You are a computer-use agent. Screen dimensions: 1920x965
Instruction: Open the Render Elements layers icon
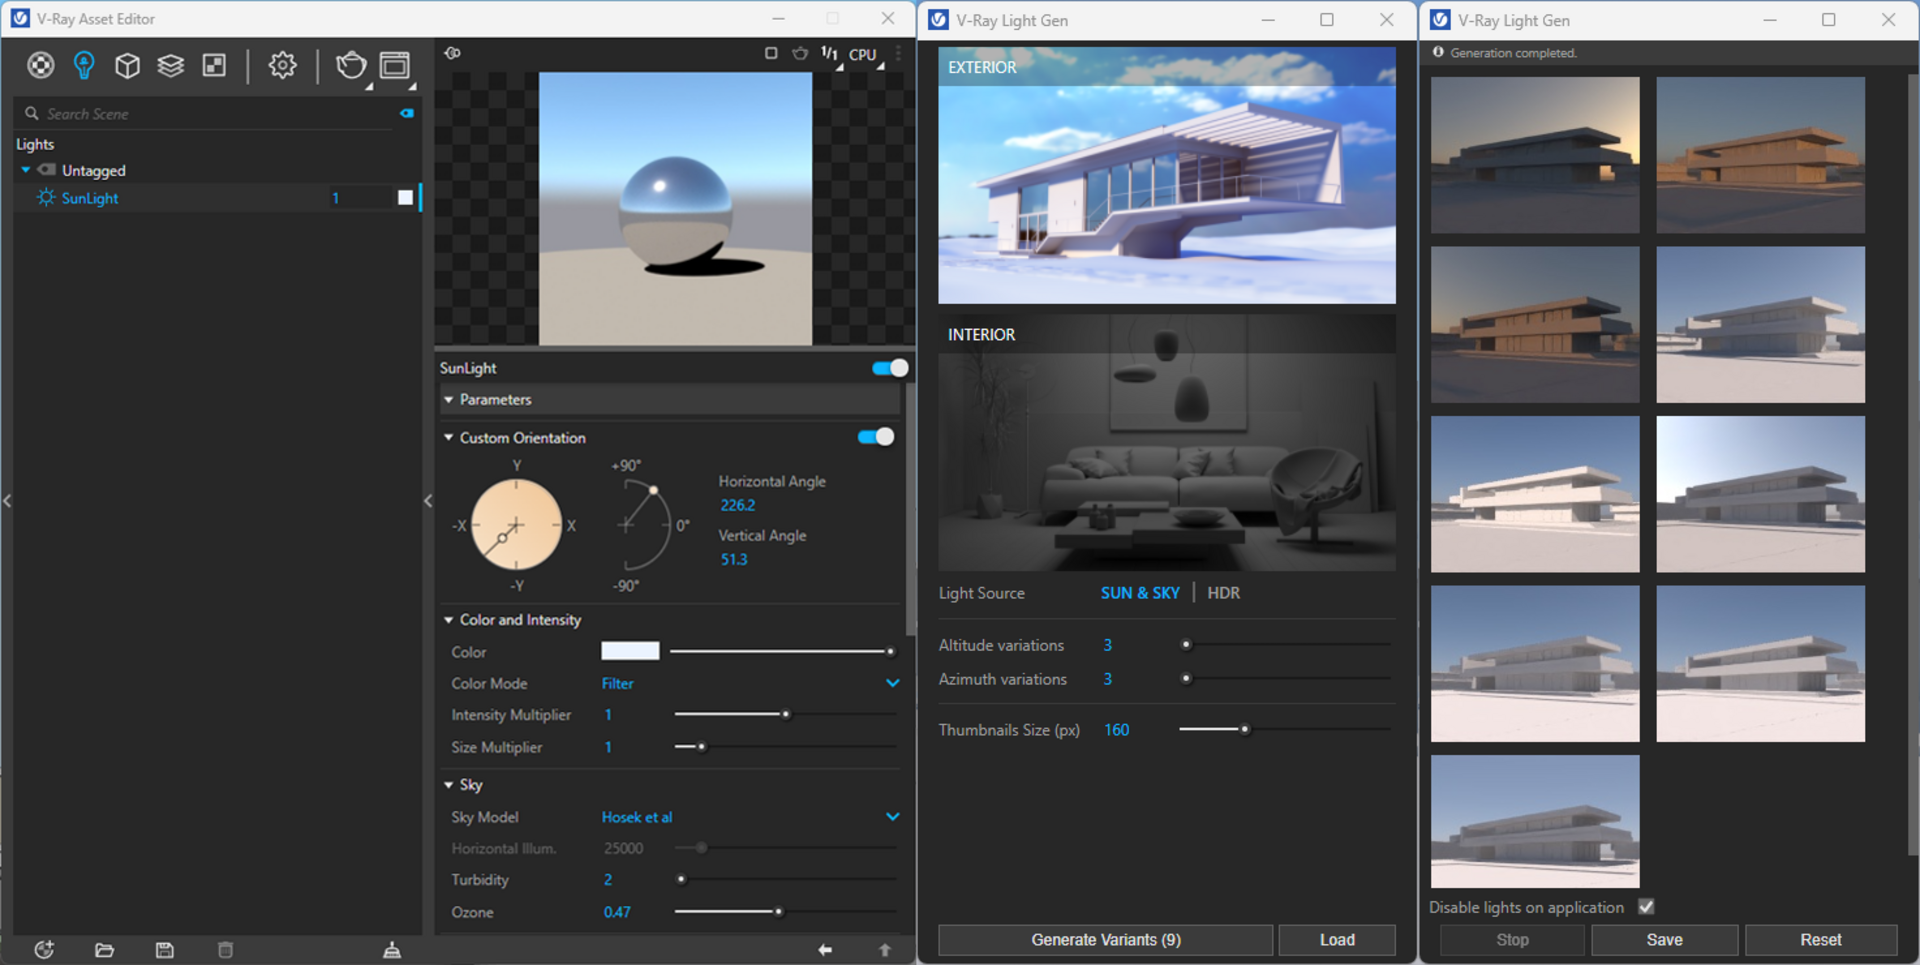coord(171,66)
